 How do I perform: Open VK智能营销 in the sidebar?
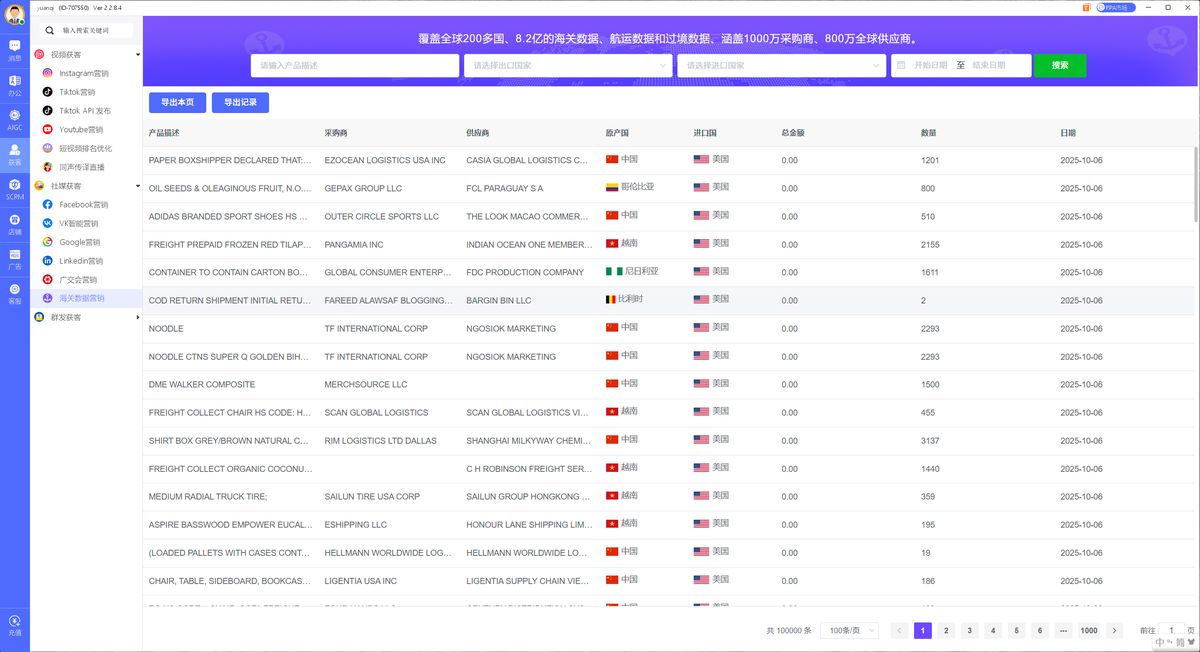[79, 224]
